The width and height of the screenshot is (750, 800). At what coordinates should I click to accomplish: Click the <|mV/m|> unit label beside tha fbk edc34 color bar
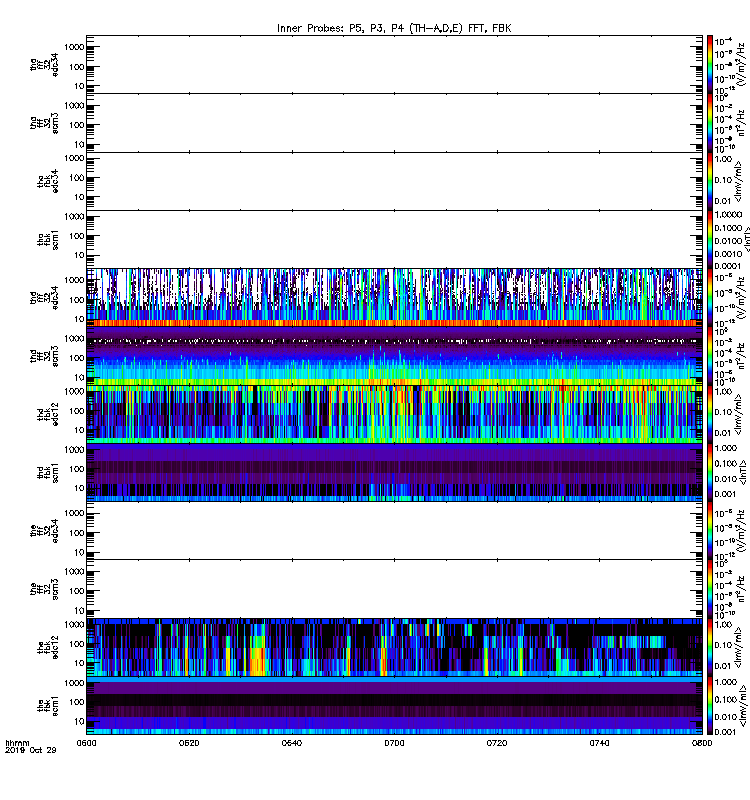point(738,181)
